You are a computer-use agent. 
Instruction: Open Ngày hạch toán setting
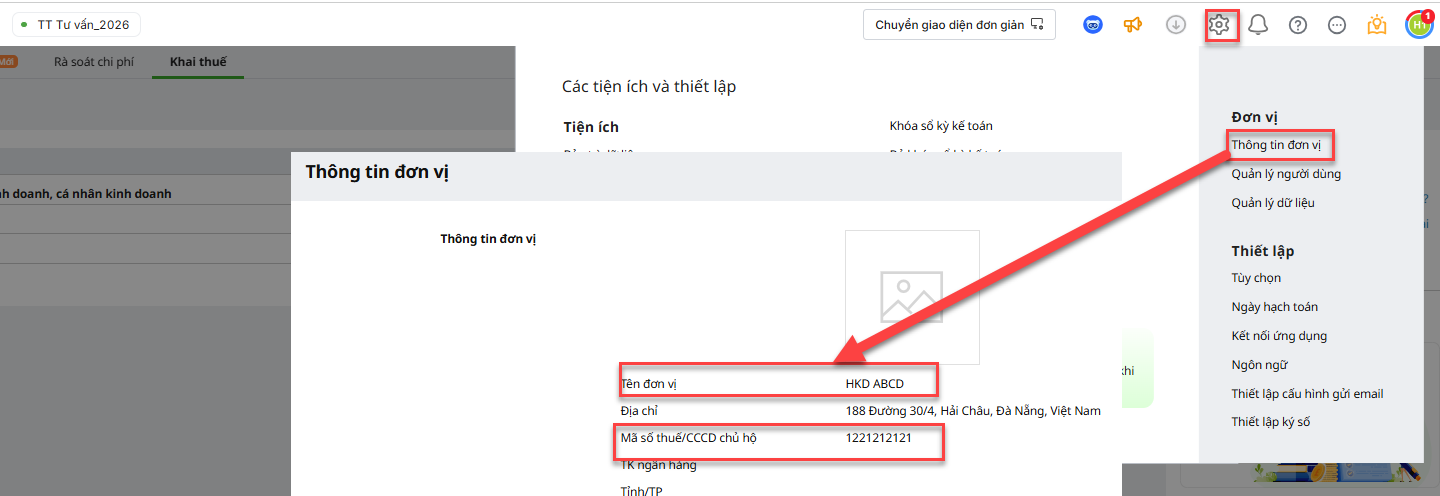pyautogui.click(x=1274, y=307)
